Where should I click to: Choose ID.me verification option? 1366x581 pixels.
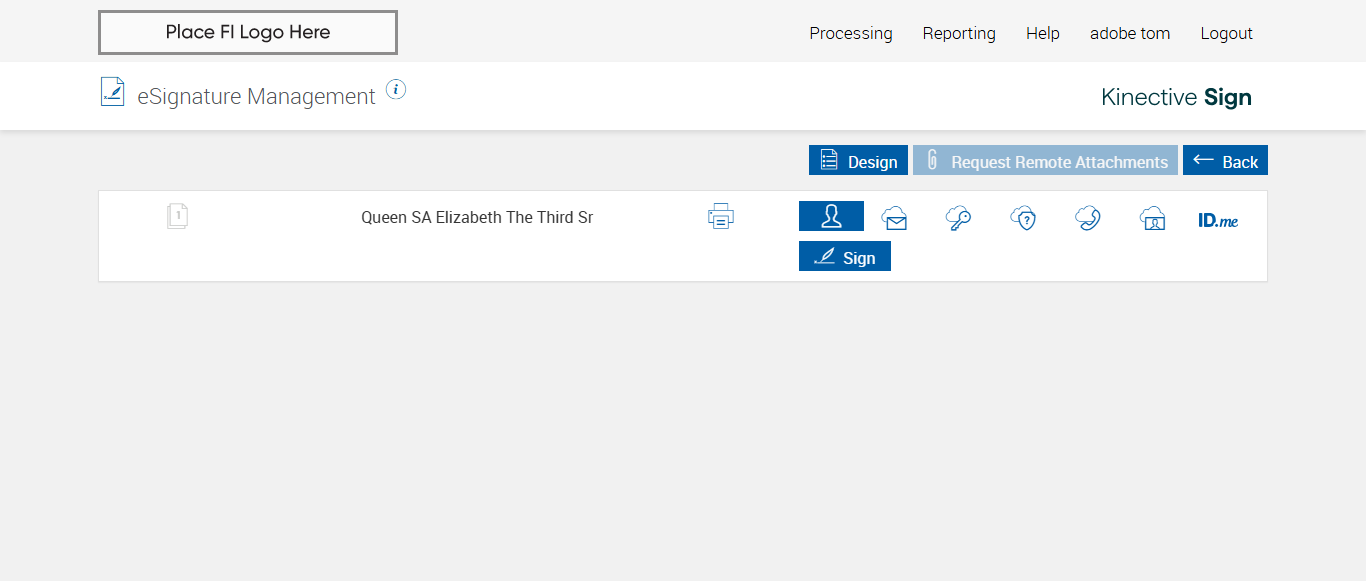click(1218, 220)
